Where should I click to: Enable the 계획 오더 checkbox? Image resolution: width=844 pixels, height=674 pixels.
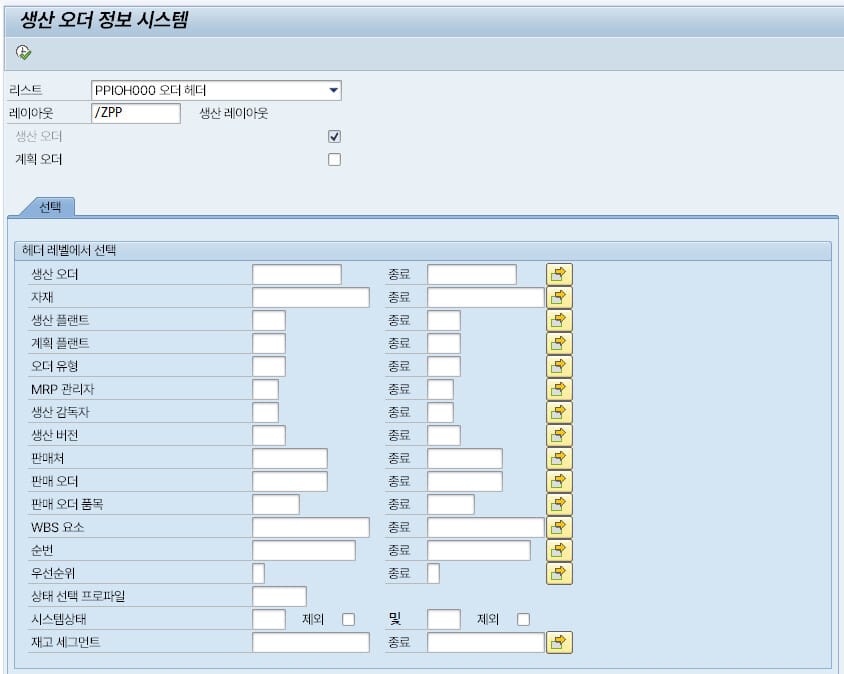coord(335,159)
